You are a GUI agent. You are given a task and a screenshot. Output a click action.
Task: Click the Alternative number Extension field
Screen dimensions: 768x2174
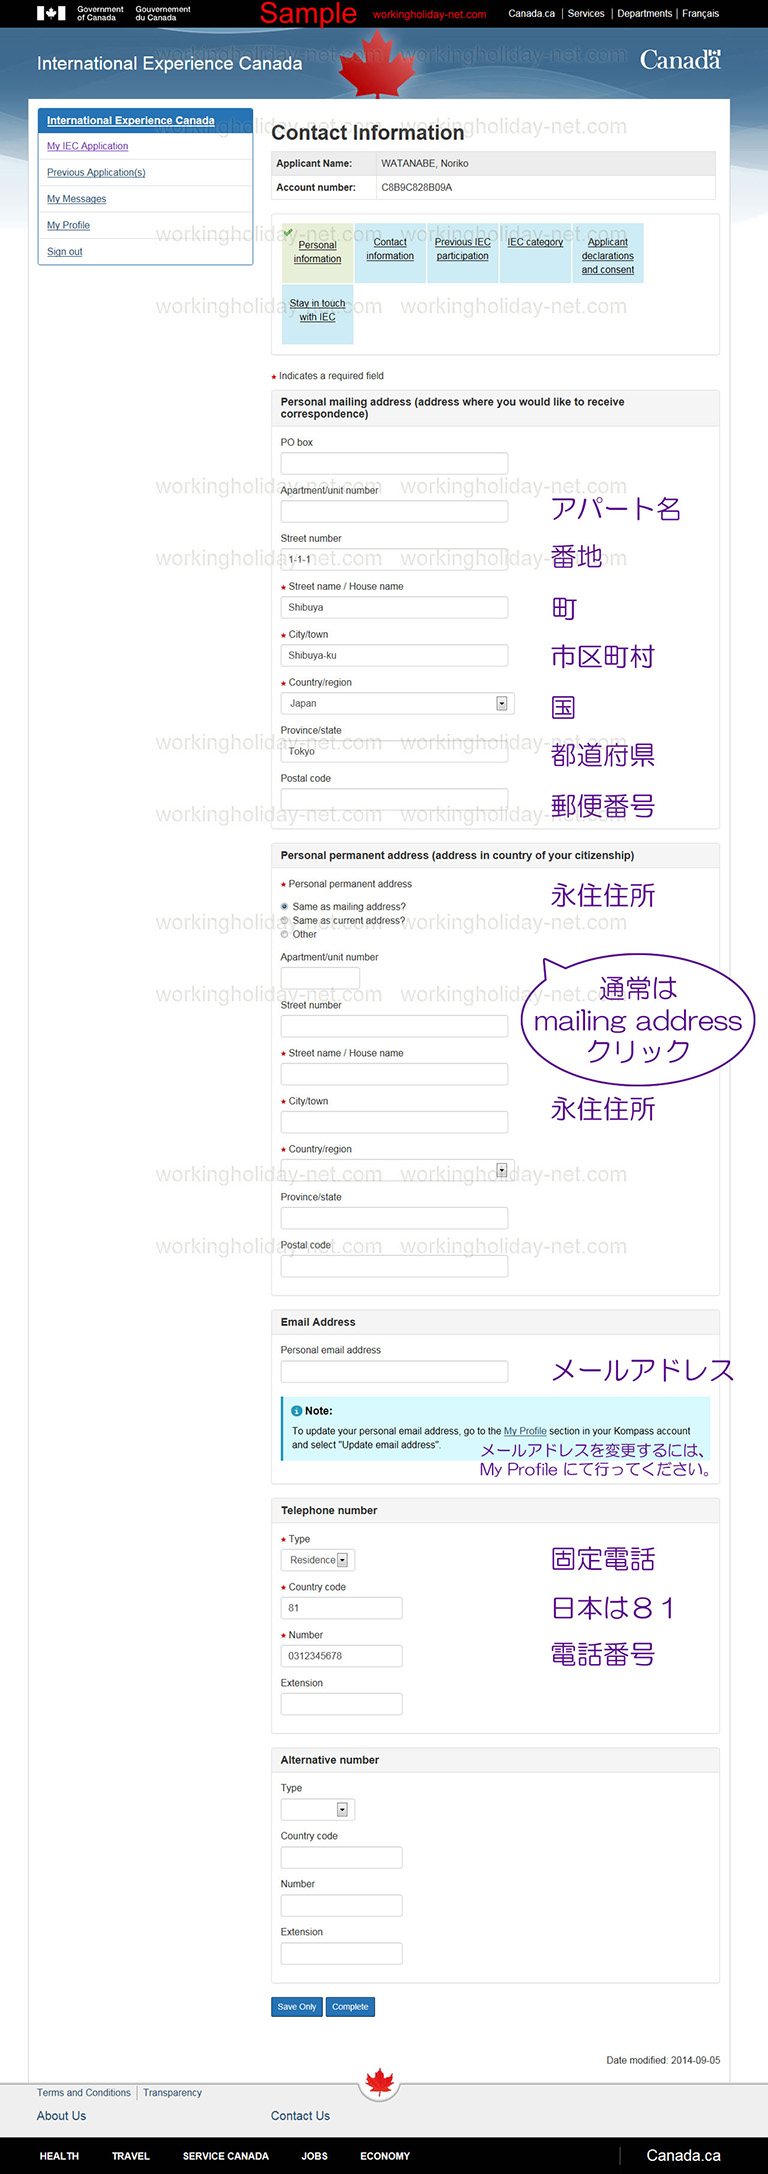pos(341,1953)
